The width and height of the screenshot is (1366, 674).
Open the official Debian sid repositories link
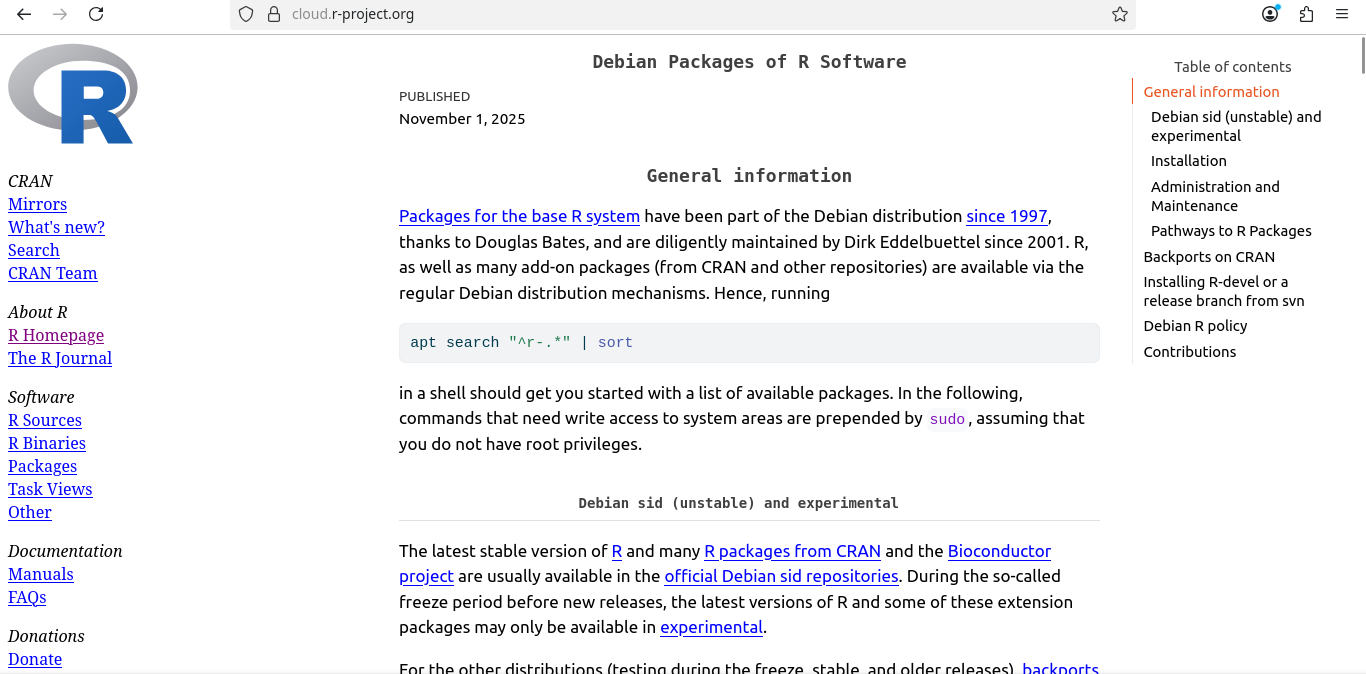[781, 576]
